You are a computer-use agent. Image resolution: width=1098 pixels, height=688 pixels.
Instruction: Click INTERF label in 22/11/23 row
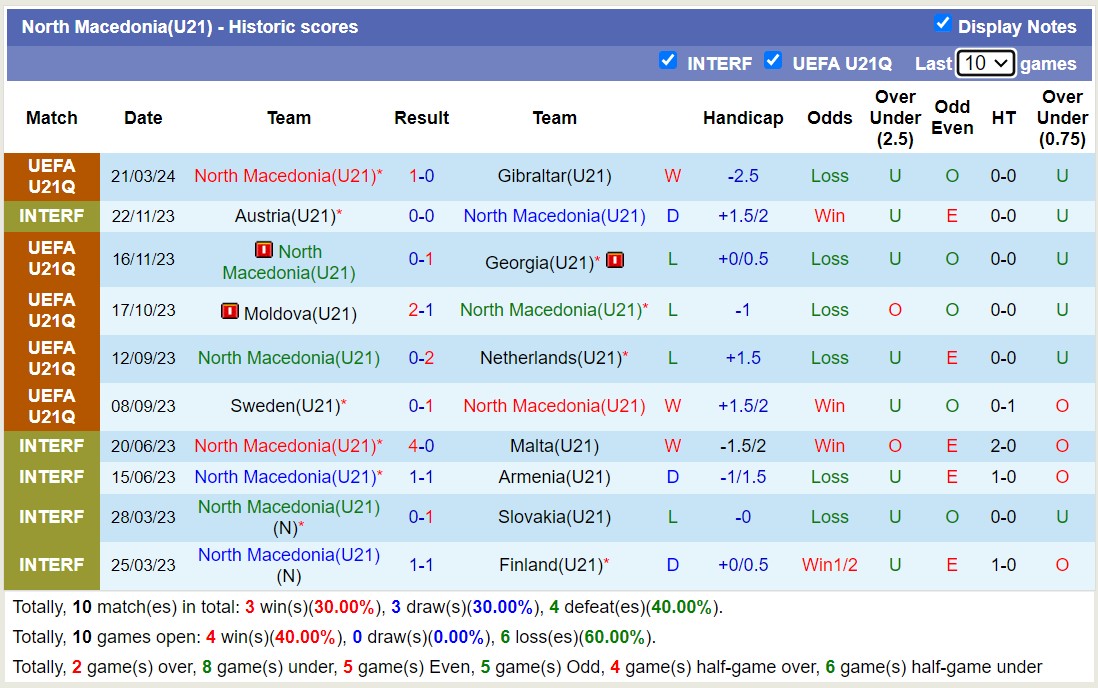coord(52,216)
